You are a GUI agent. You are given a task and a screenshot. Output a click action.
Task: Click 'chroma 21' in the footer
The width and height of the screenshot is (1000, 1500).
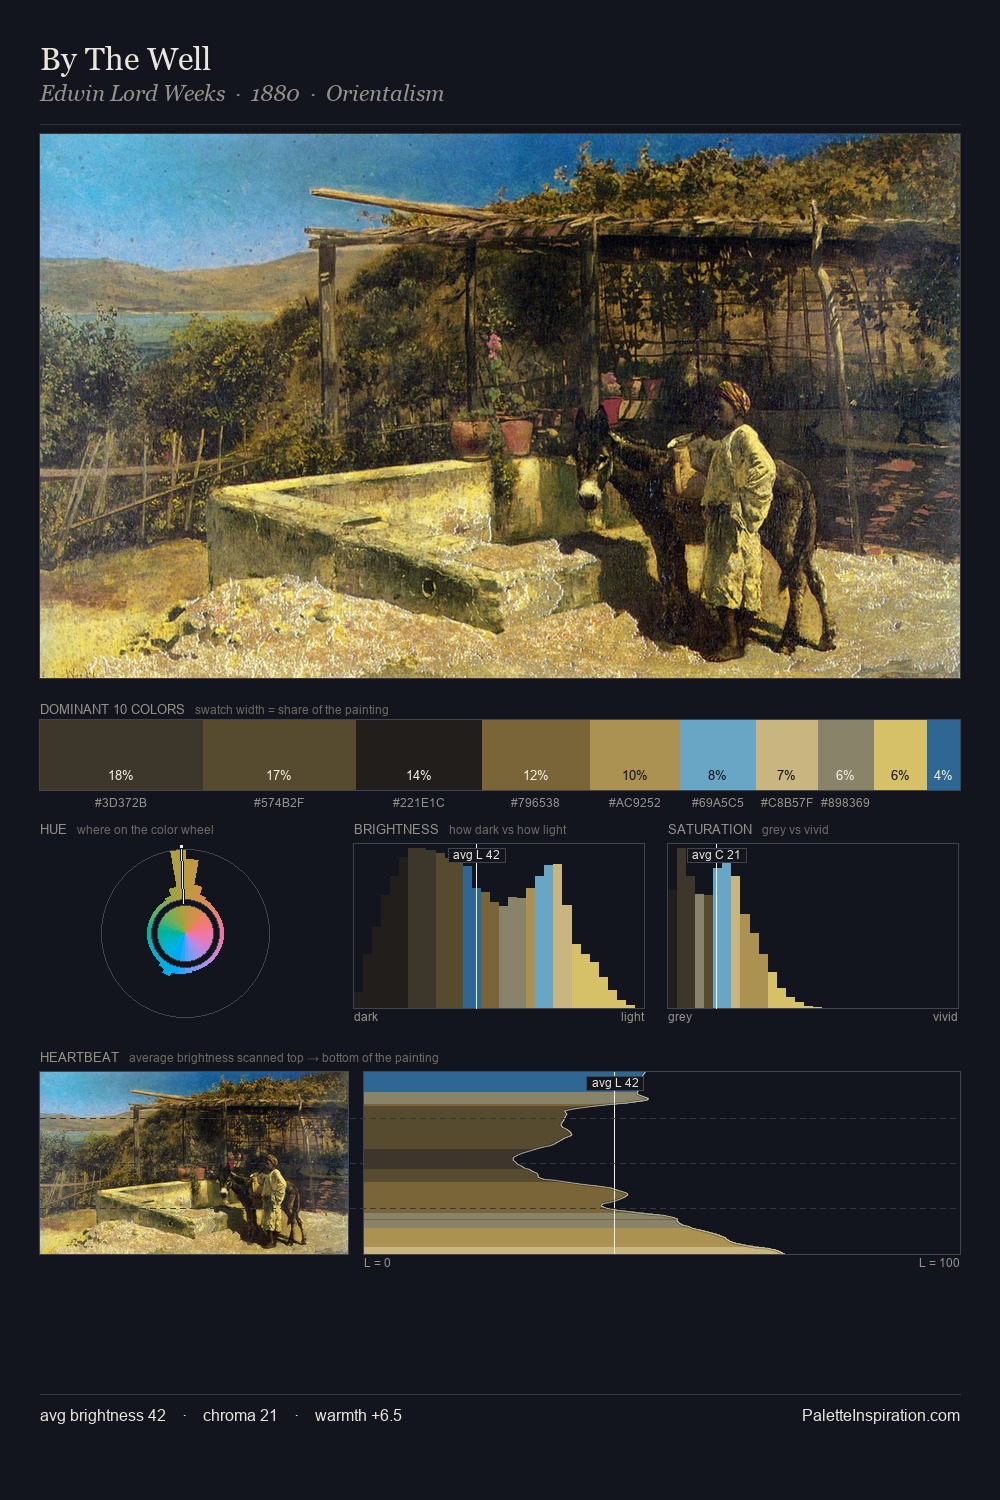(x=240, y=1415)
